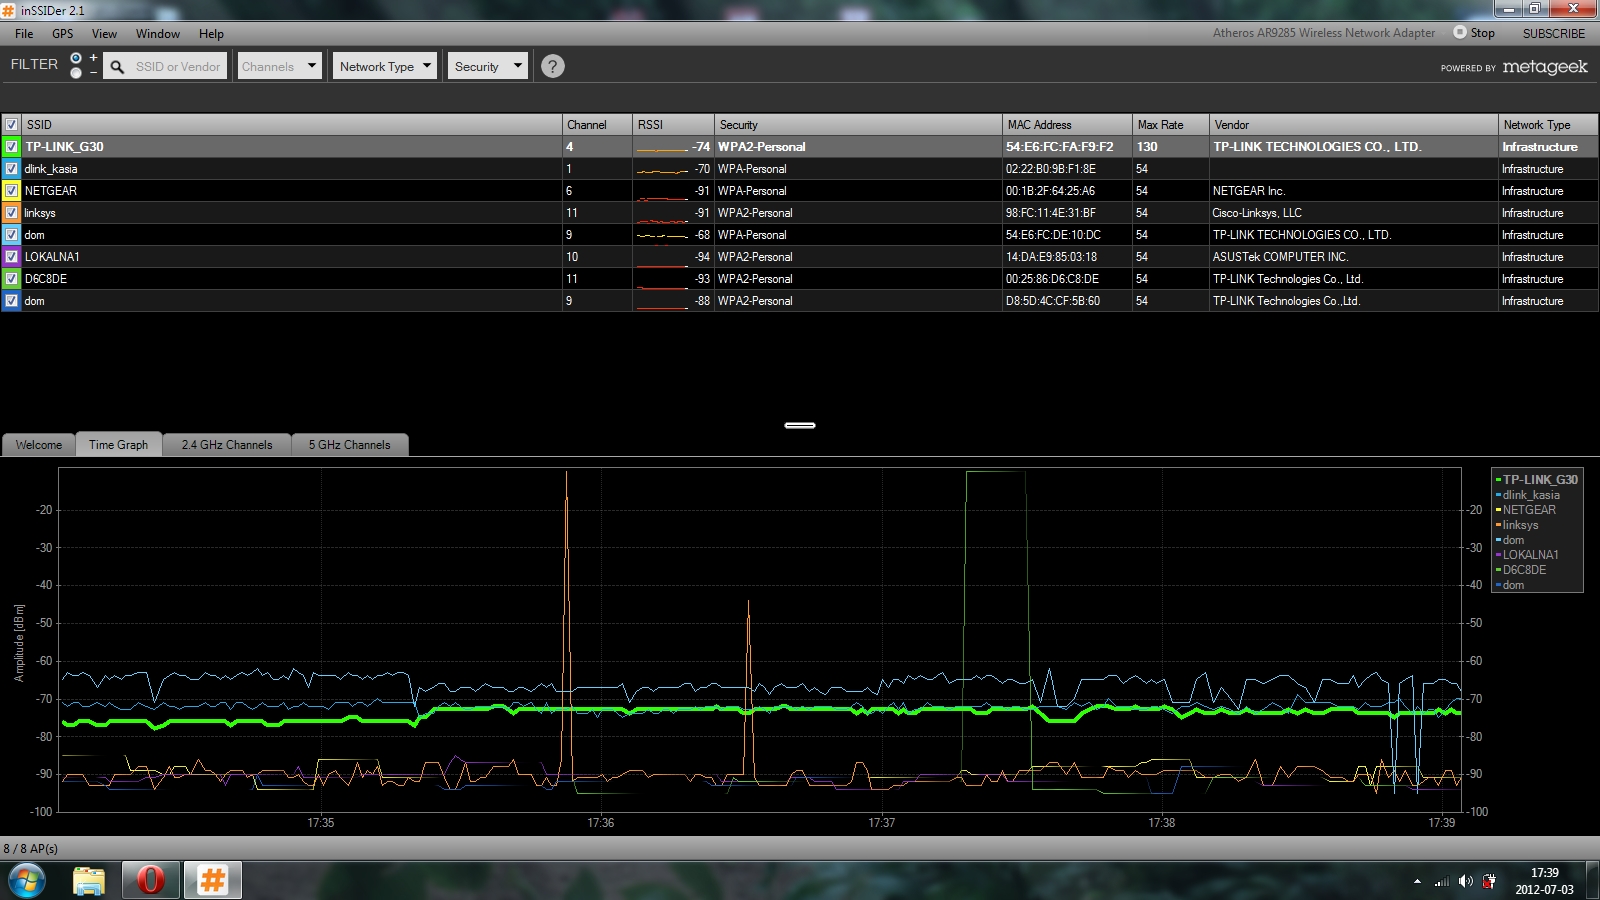Open the View menu
Screen dimensions: 1600x900
(104, 34)
